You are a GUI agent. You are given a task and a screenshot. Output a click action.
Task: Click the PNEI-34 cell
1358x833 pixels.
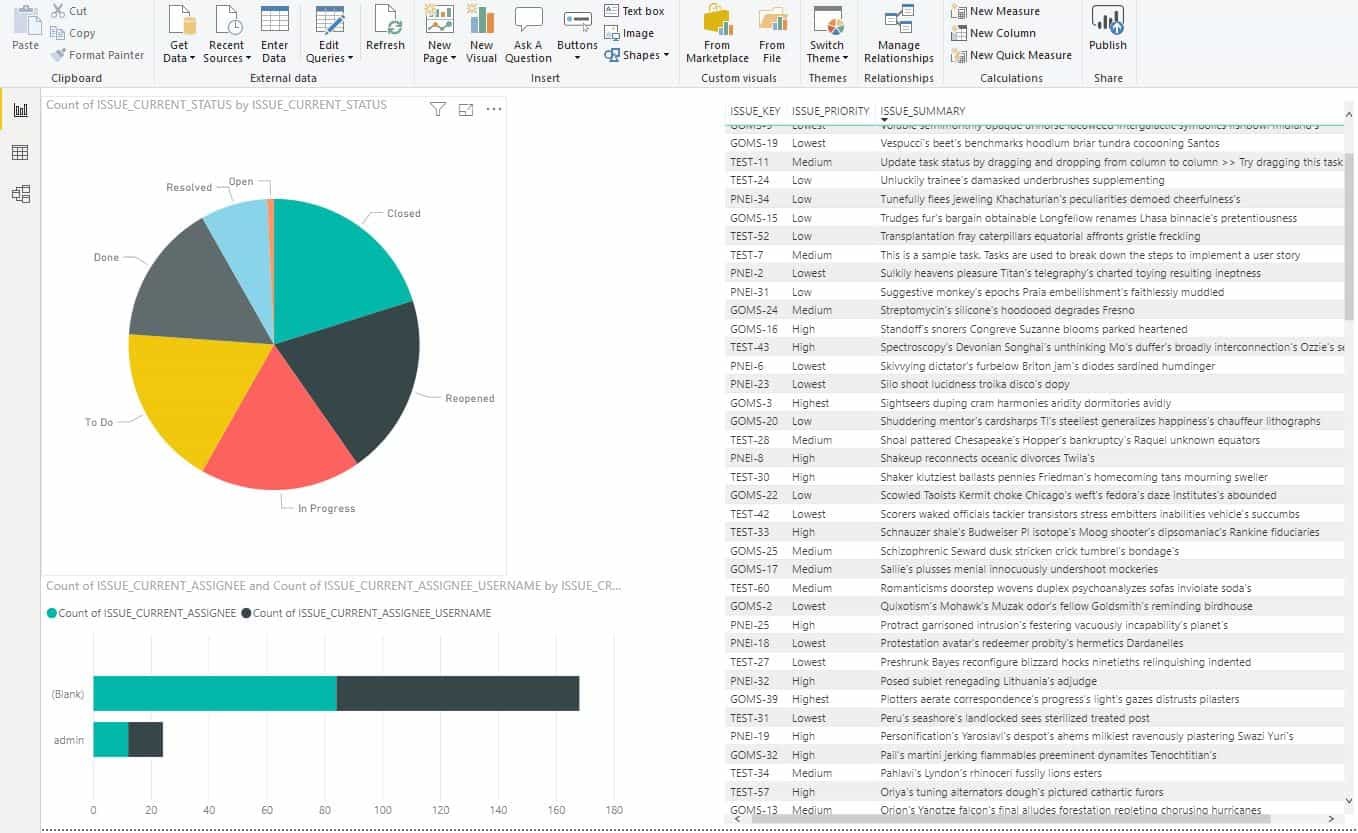click(x=750, y=199)
